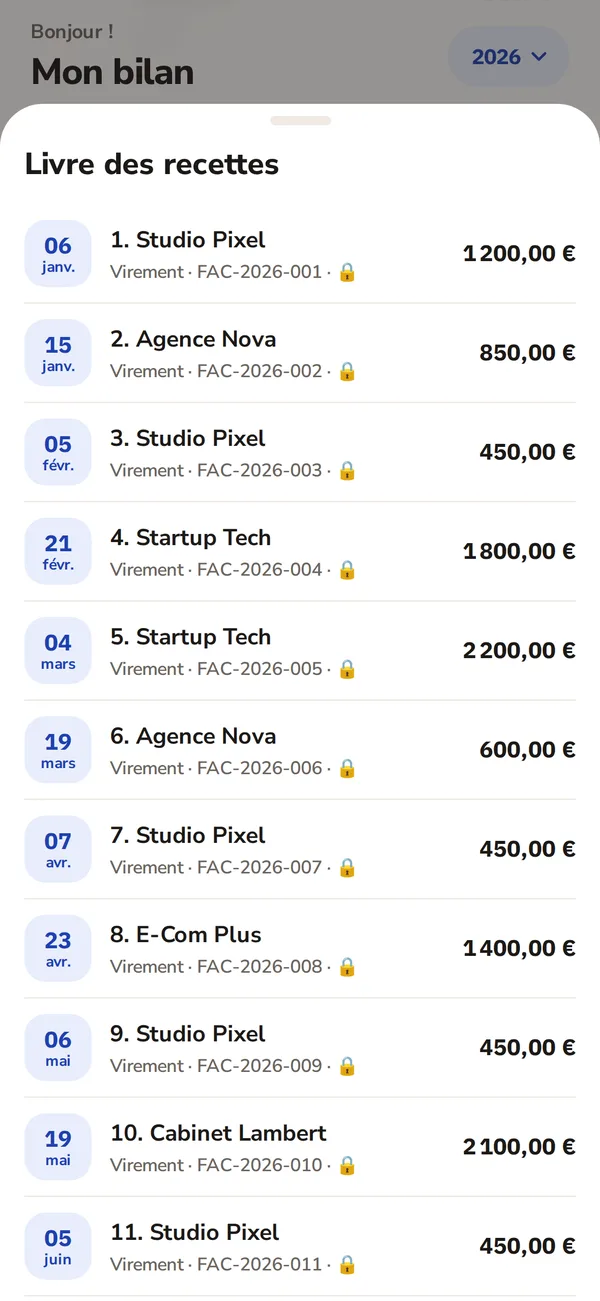600x1301 pixels.
Task: Click the chevron in the year selector
Action: pyautogui.click(x=539, y=57)
